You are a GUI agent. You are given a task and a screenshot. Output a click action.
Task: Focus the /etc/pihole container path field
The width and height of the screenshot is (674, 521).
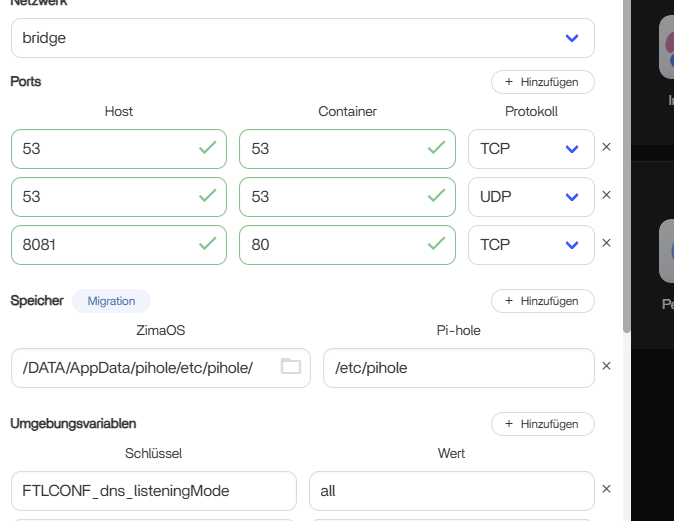pos(458,368)
